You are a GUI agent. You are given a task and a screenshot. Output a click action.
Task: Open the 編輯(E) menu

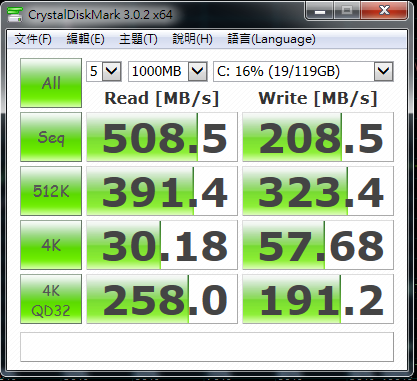pyautogui.click(x=86, y=39)
